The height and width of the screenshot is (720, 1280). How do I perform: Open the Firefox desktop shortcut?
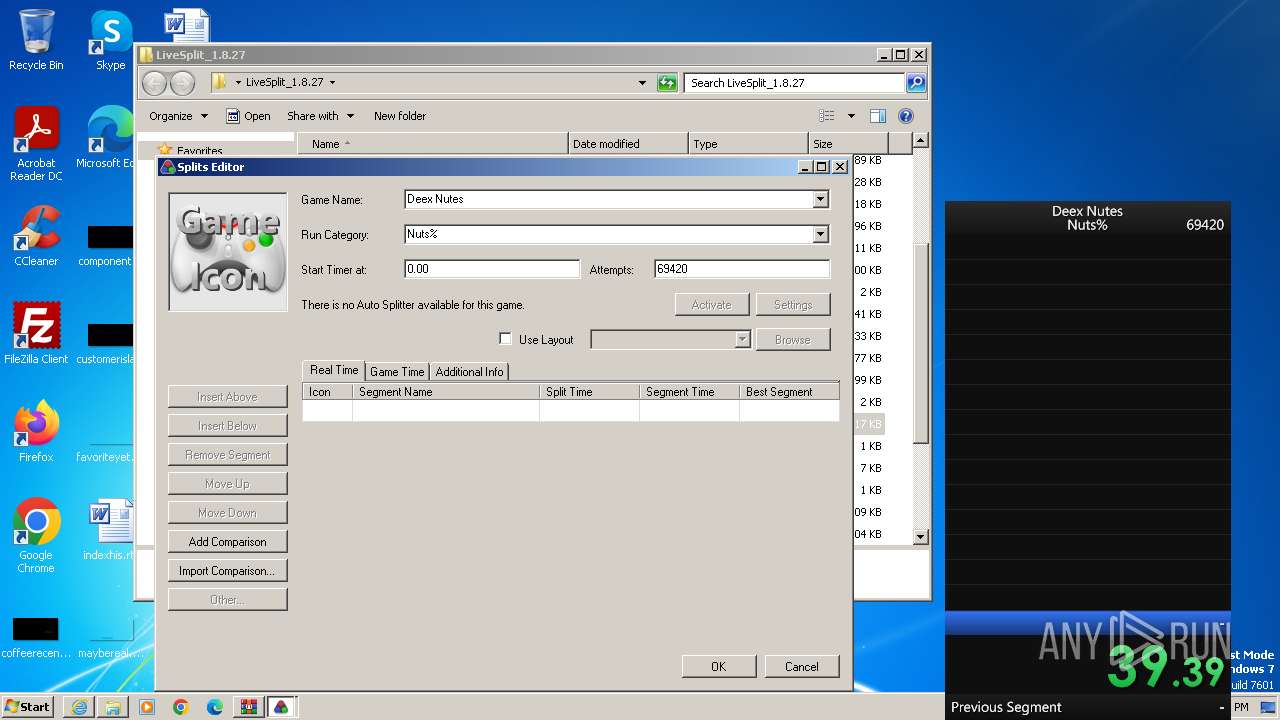[36, 432]
